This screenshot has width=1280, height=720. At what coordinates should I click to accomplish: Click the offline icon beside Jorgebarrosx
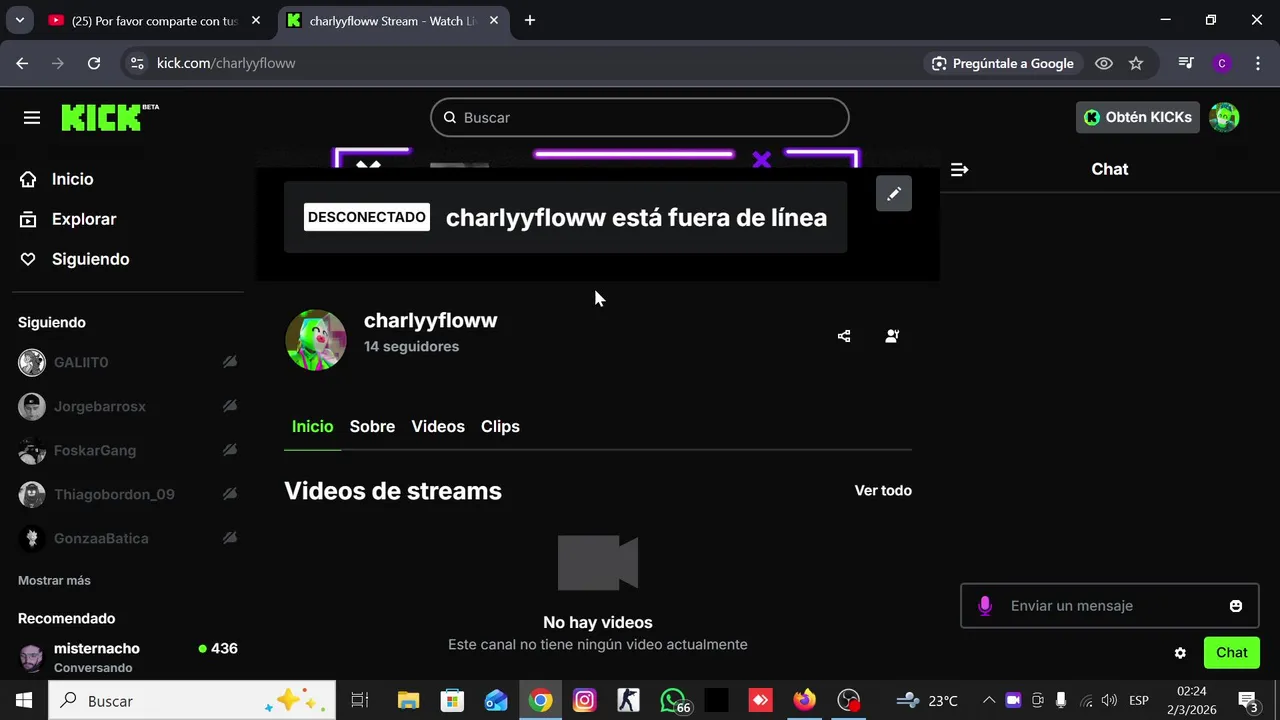230,406
